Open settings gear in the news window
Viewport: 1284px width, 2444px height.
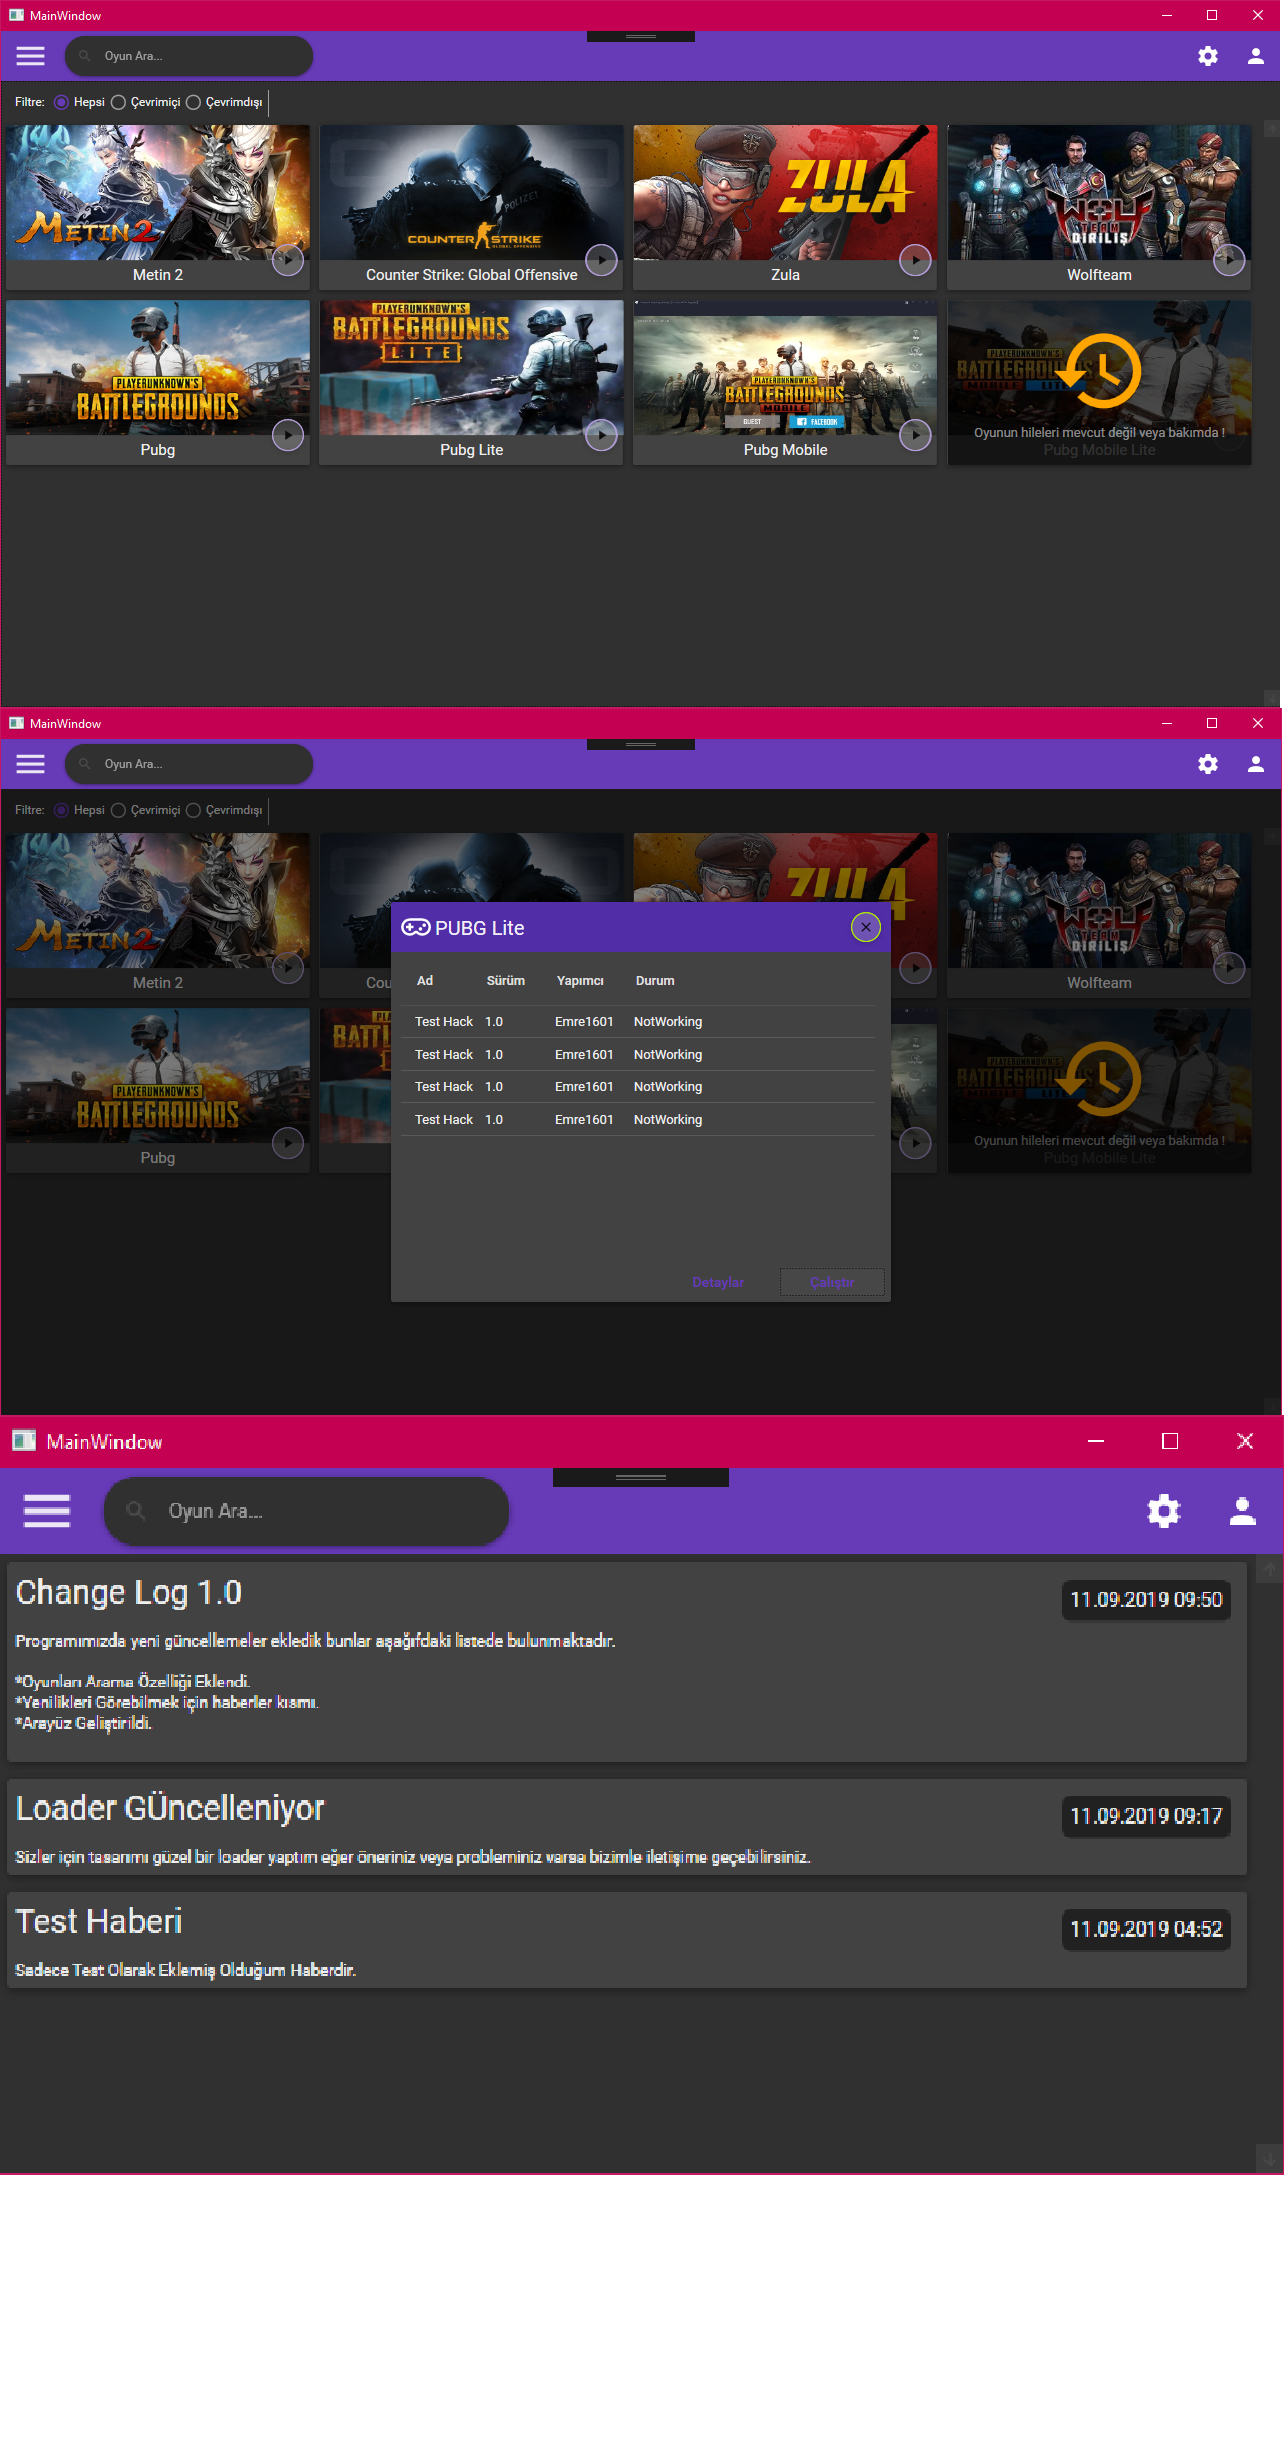pyautogui.click(x=1164, y=1511)
